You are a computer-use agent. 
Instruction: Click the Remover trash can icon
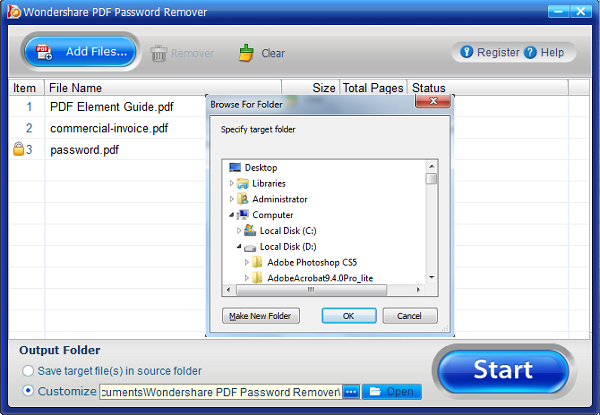click(x=158, y=53)
